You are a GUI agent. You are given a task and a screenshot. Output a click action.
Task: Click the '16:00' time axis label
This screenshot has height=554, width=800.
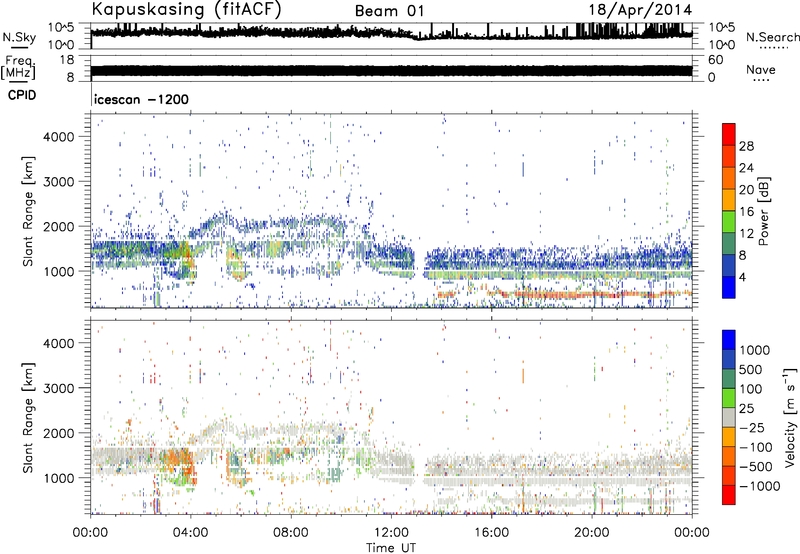491,533
